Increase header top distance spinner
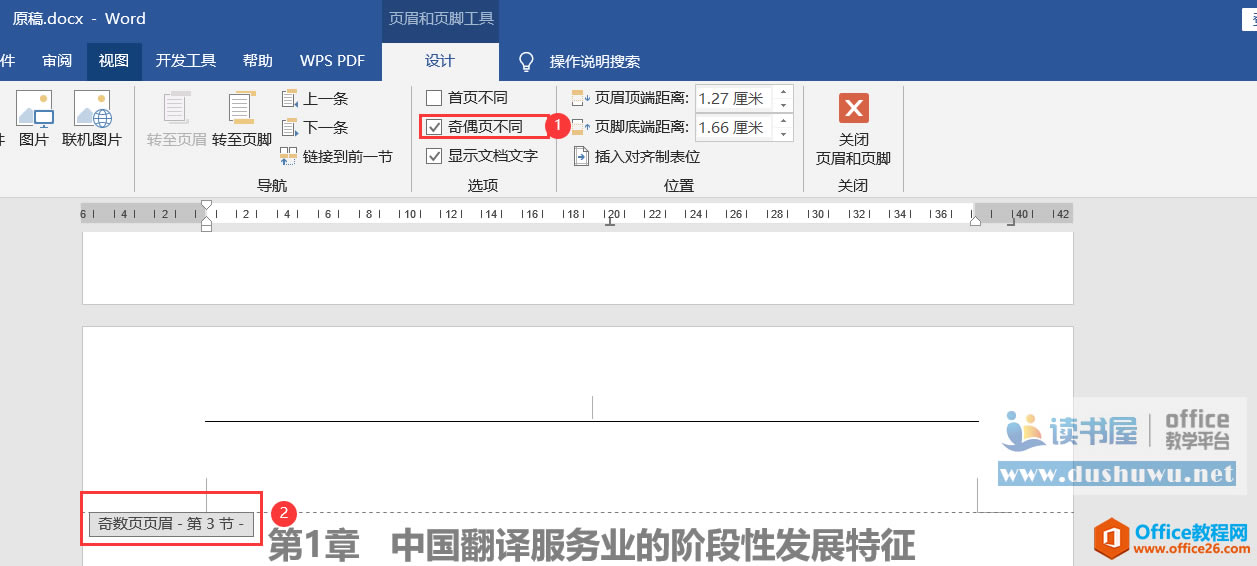1257x566 pixels. coord(783,92)
